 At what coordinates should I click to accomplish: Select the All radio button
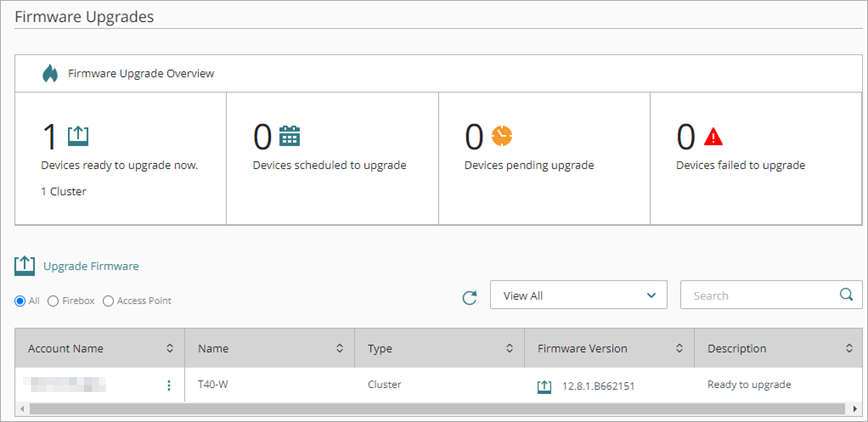tap(20, 301)
